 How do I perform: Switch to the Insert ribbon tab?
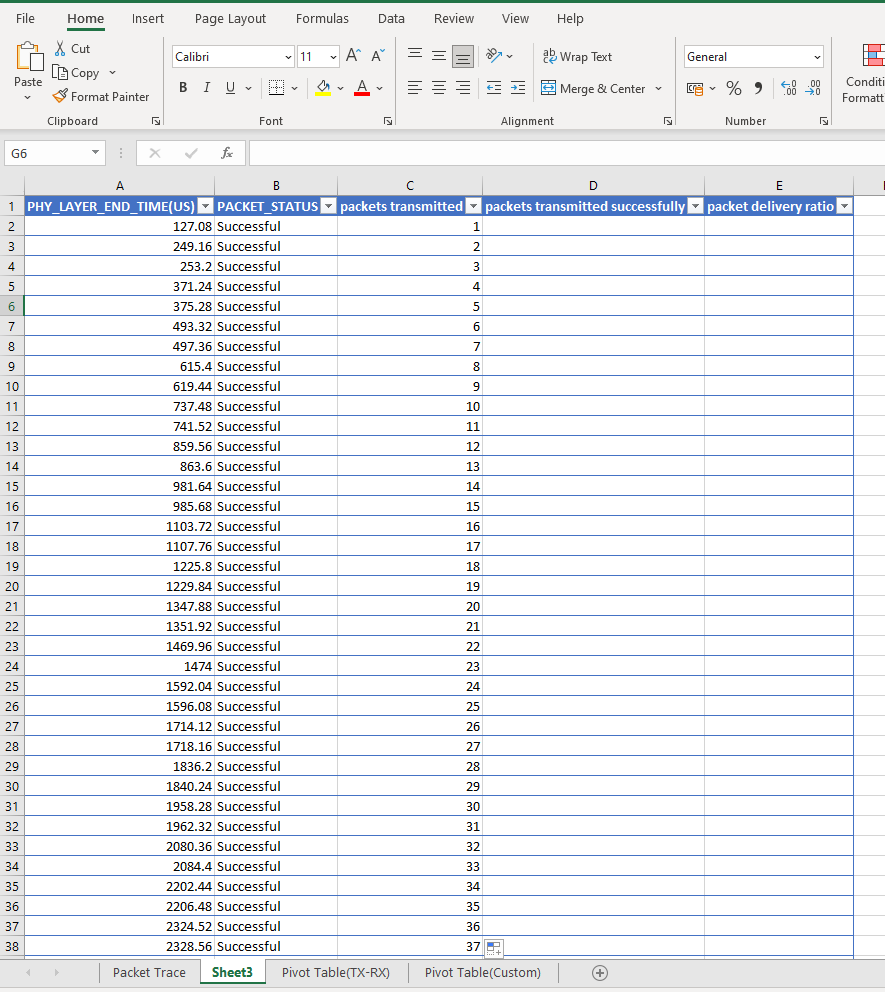click(147, 18)
